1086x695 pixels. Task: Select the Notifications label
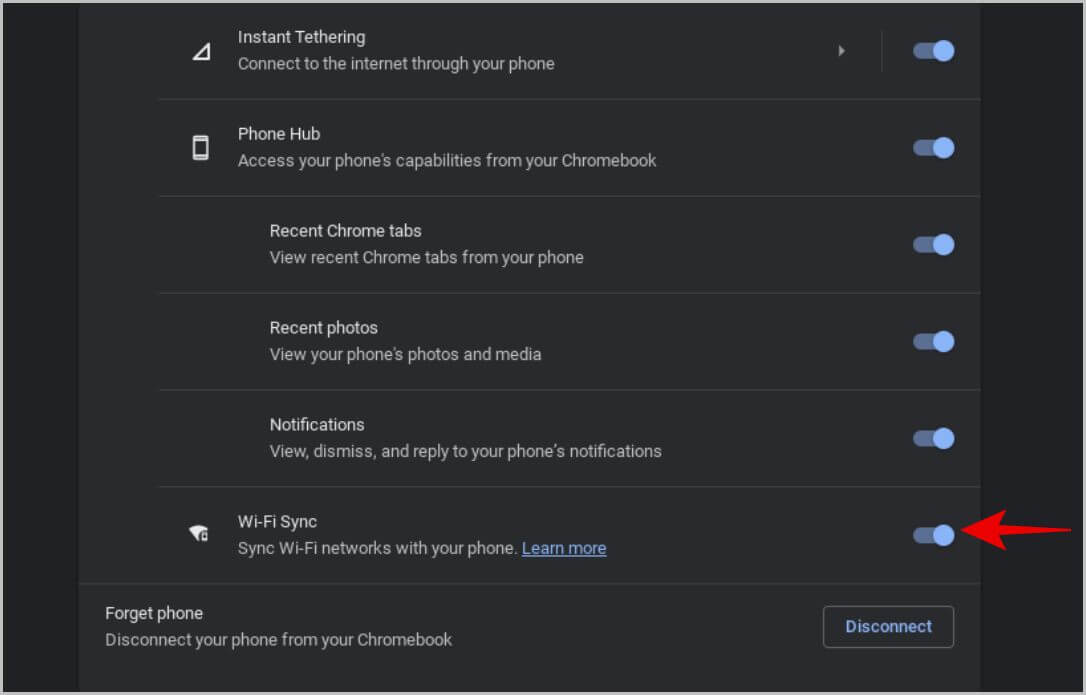(317, 425)
